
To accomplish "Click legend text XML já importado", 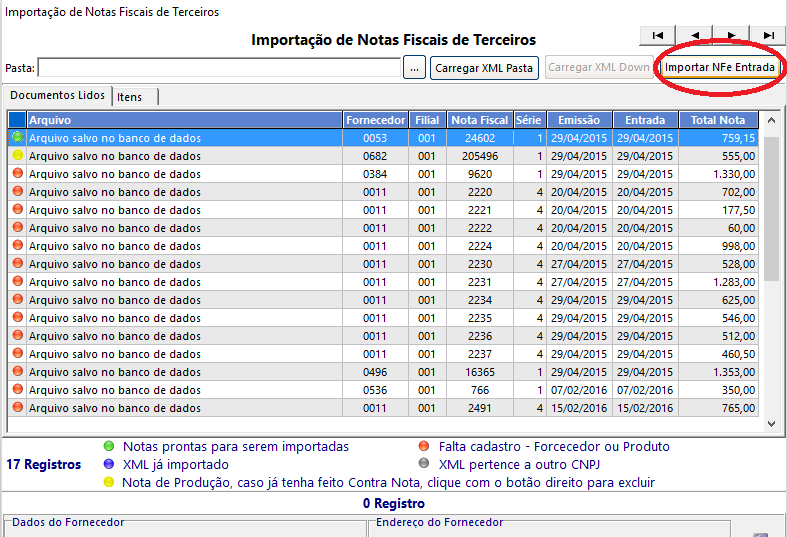I will 176,465.
